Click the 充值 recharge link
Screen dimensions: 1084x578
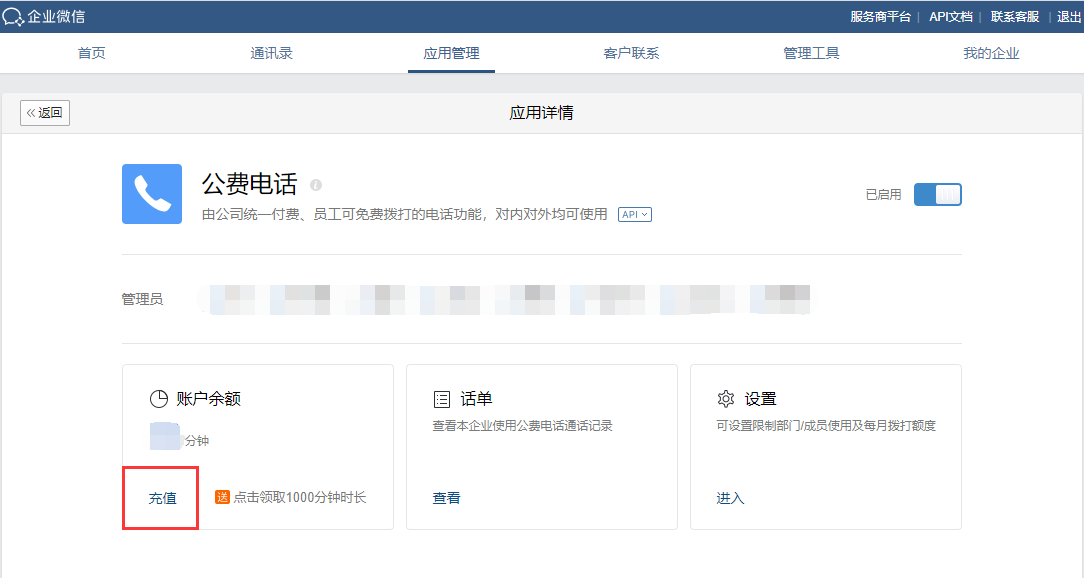pos(162,498)
